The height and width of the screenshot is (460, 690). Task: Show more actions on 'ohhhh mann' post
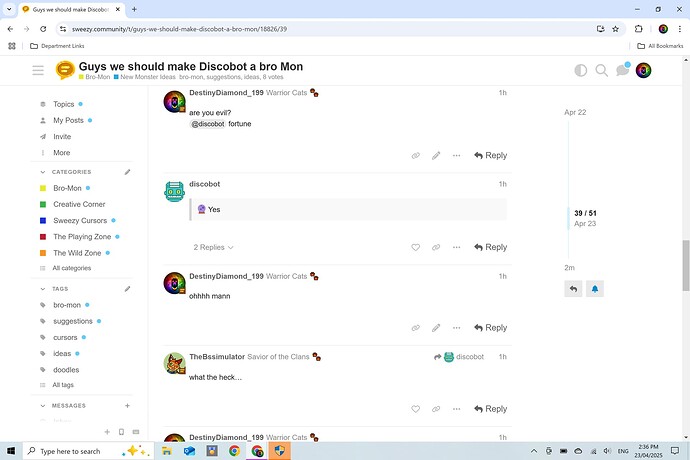click(x=456, y=328)
